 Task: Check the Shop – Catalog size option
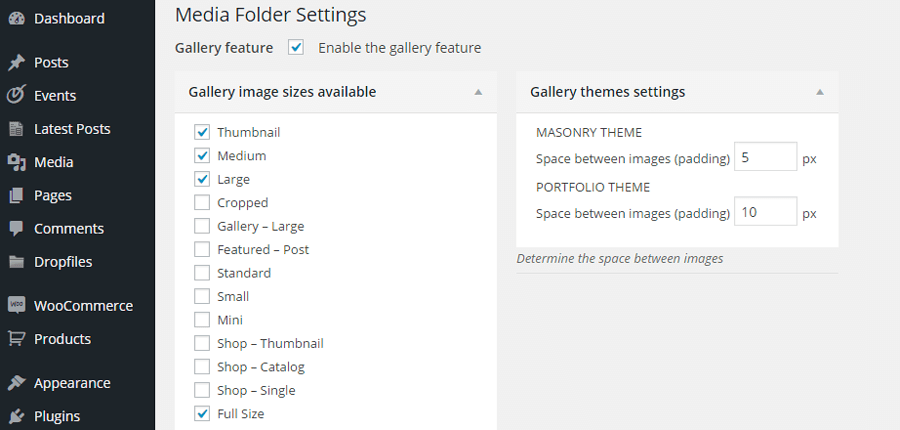[202, 366]
